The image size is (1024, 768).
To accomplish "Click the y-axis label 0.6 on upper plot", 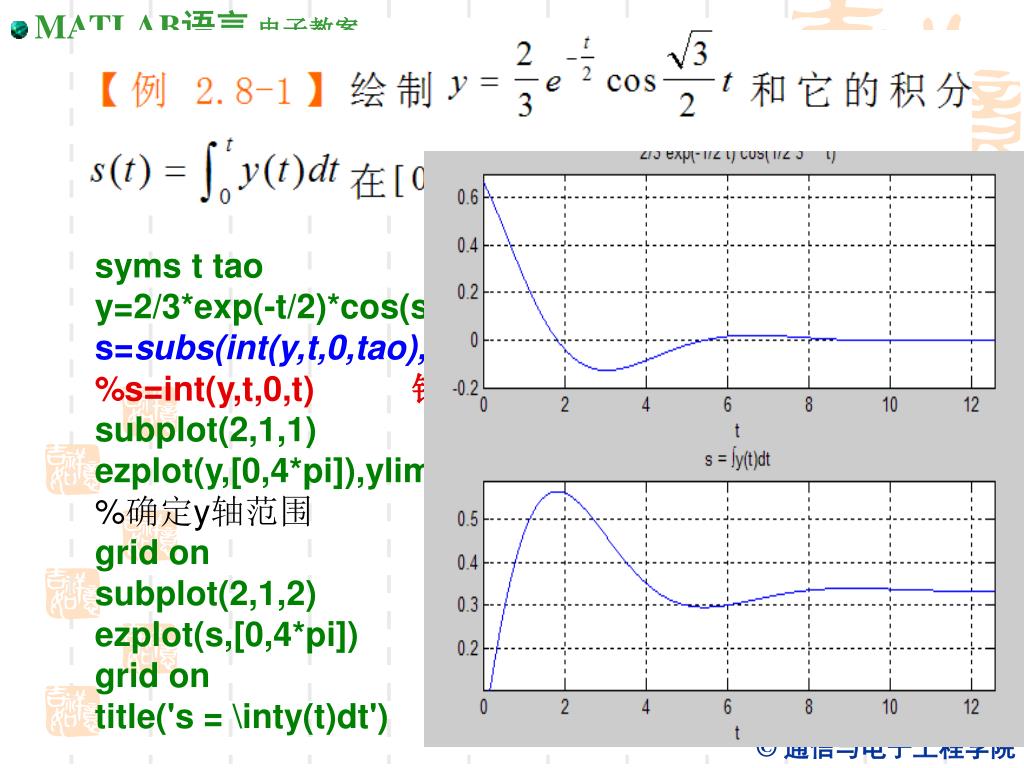I will click(x=467, y=197).
